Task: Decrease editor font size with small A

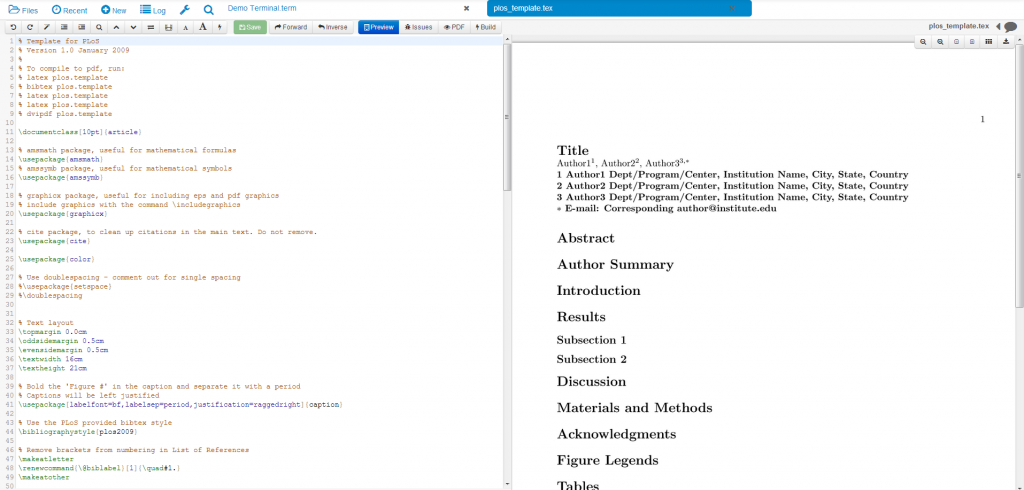Action: (185, 27)
